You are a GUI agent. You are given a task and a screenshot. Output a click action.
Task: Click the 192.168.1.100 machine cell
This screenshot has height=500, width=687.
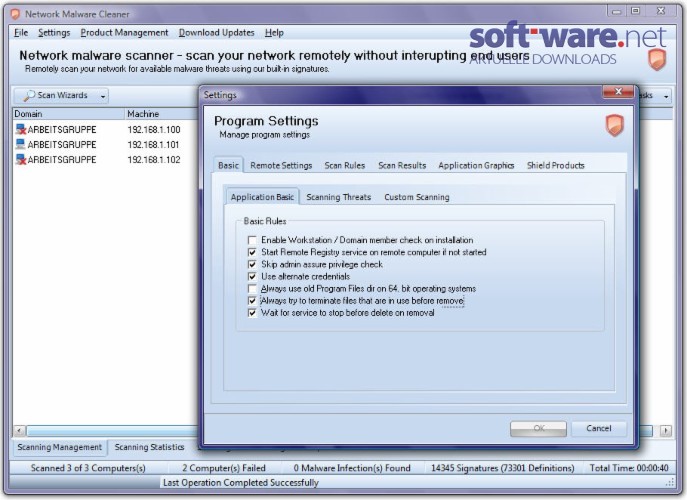154,130
